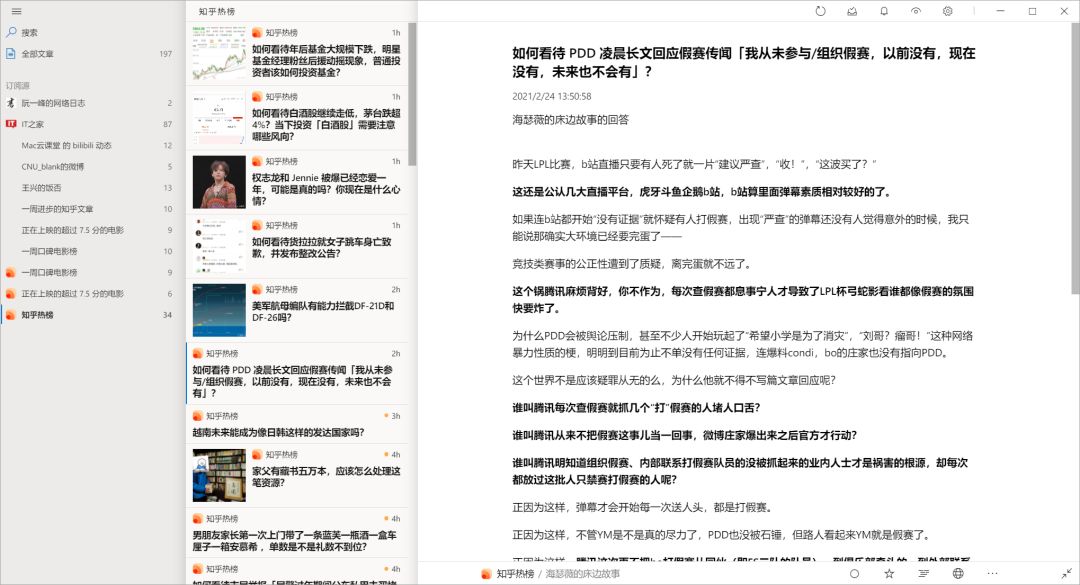Select the 知乎热榜 feed in sidebar
Image resolution: width=1080 pixels, height=585 pixels.
click(92, 315)
